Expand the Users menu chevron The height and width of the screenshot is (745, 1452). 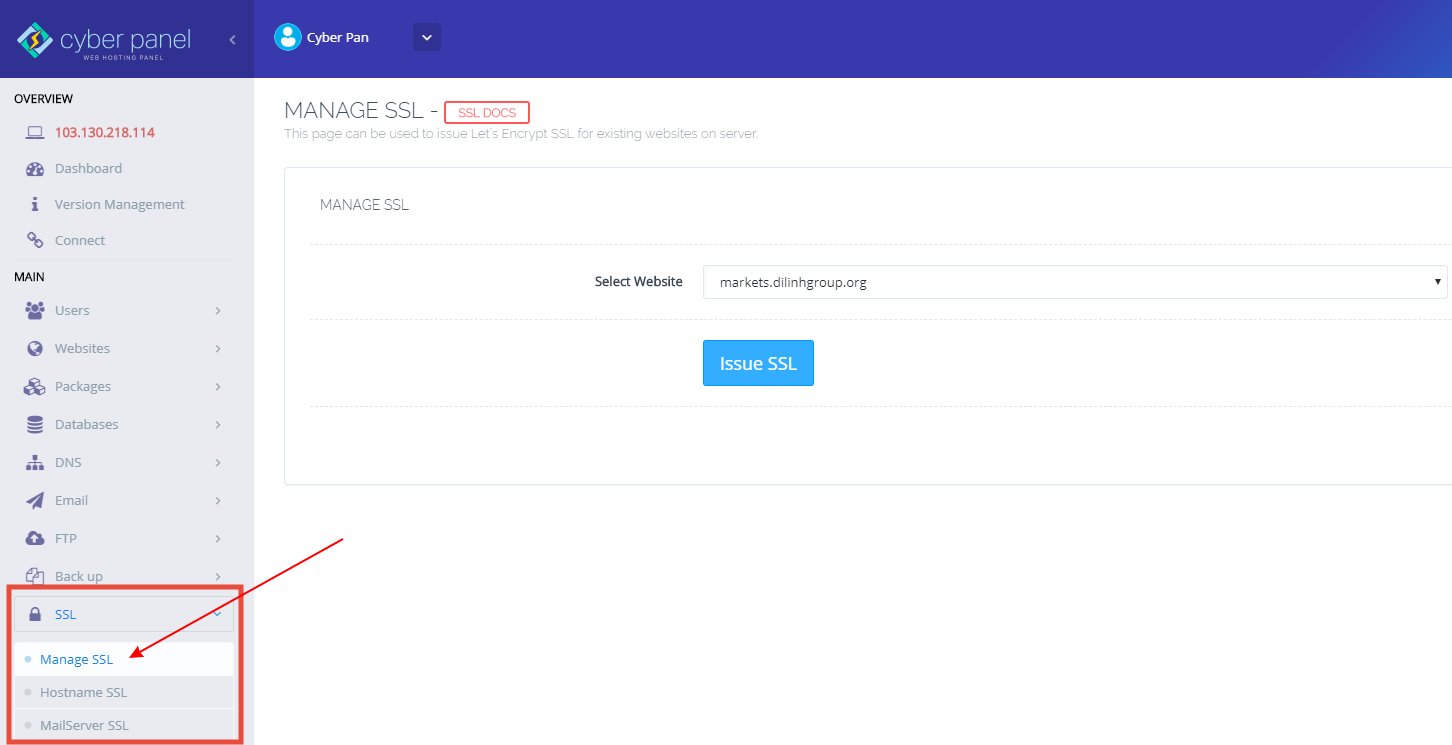(x=218, y=310)
